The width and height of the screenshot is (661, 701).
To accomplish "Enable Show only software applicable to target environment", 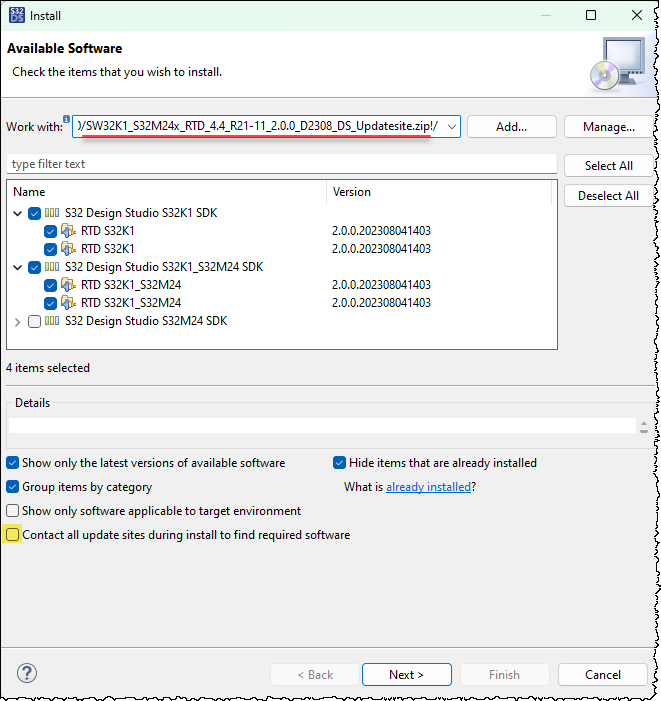I will (13, 511).
